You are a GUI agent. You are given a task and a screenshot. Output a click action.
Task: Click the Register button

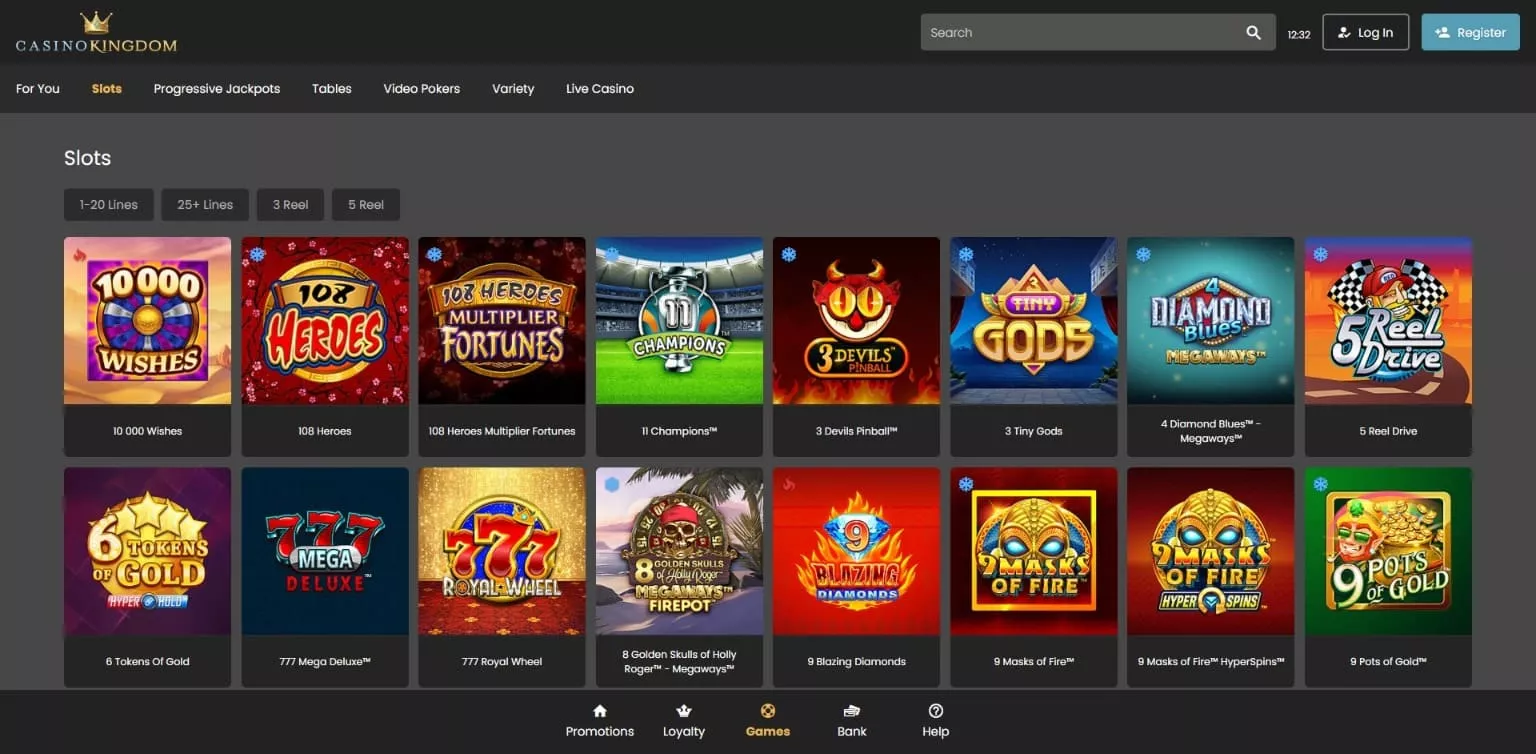point(1470,33)
